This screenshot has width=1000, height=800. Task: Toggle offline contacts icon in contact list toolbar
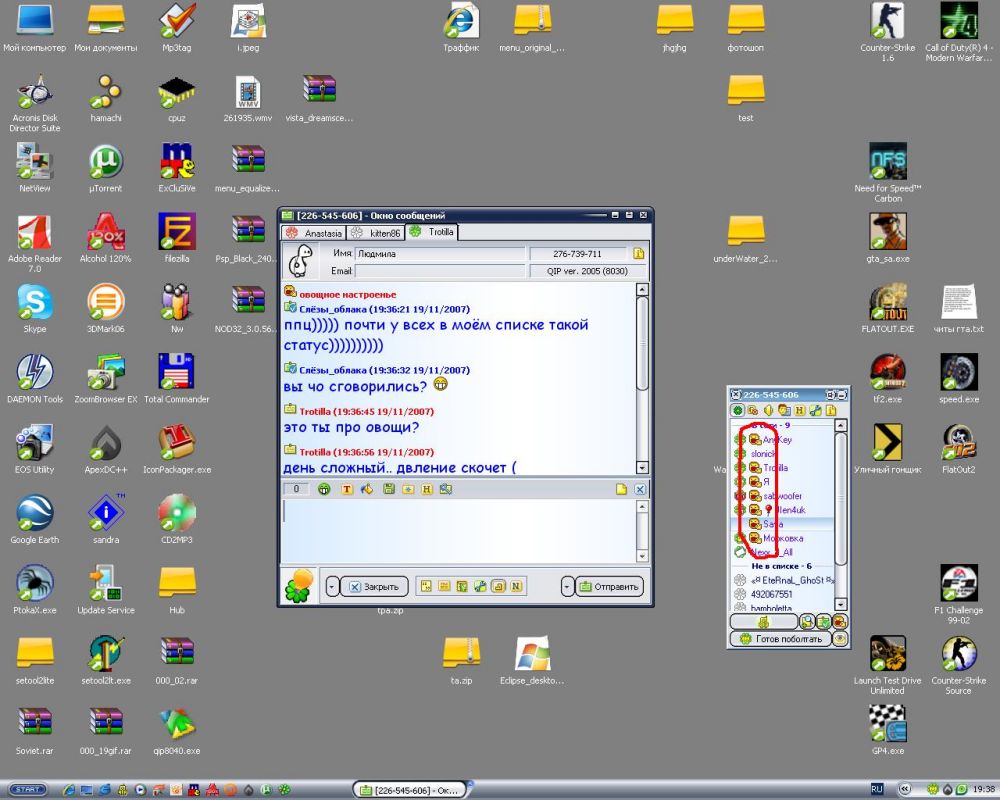tap(753, 410)
